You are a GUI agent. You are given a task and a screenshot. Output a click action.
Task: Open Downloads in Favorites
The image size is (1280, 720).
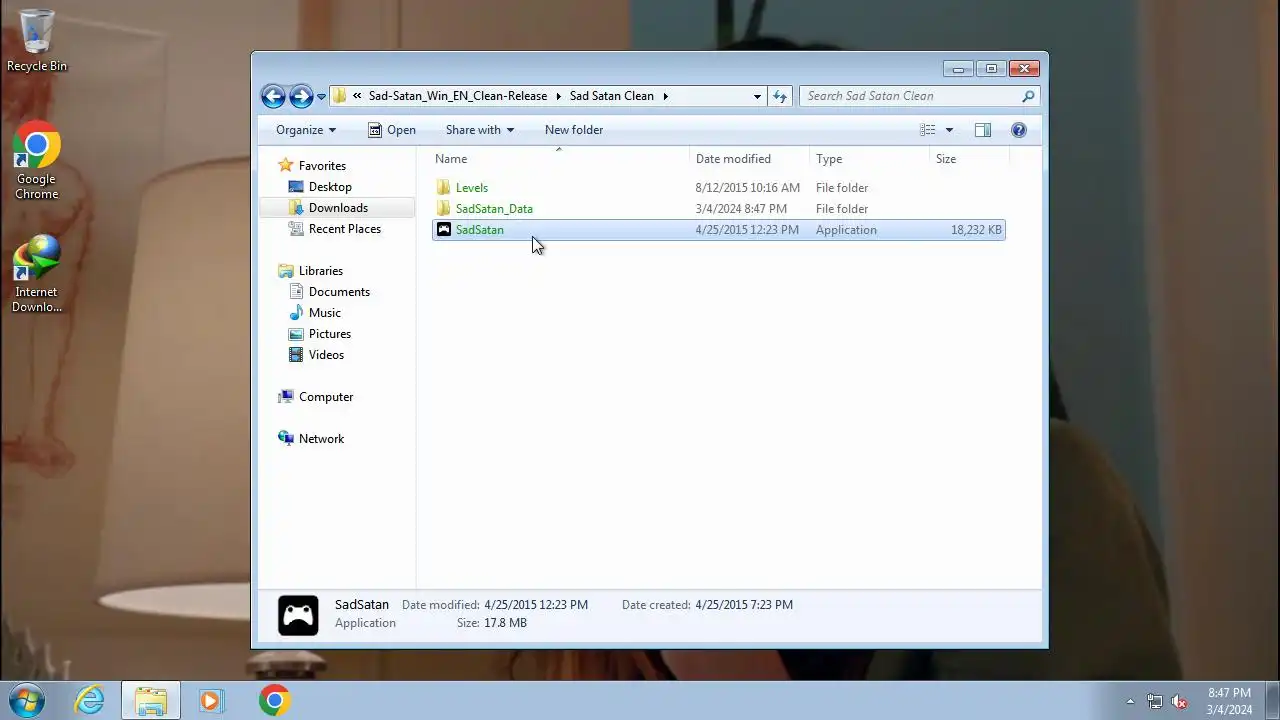pyautogui.click(x=338, y=208)
